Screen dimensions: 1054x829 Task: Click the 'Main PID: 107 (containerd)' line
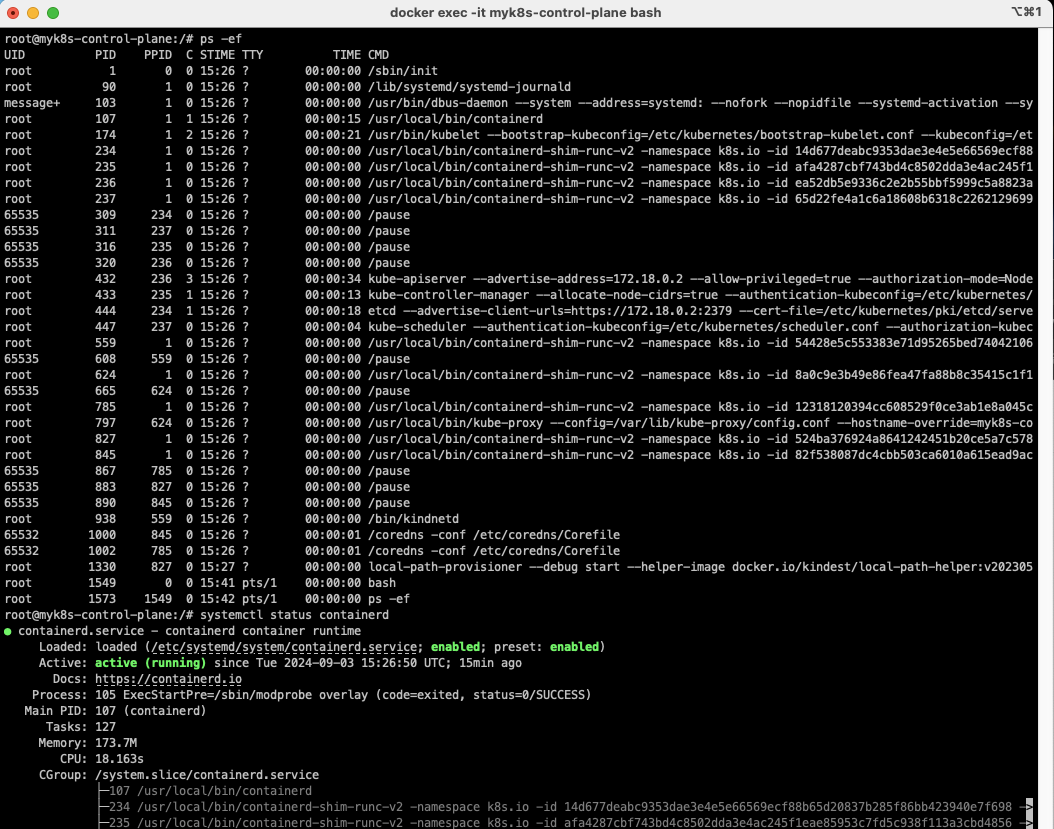tap(115, 711)
